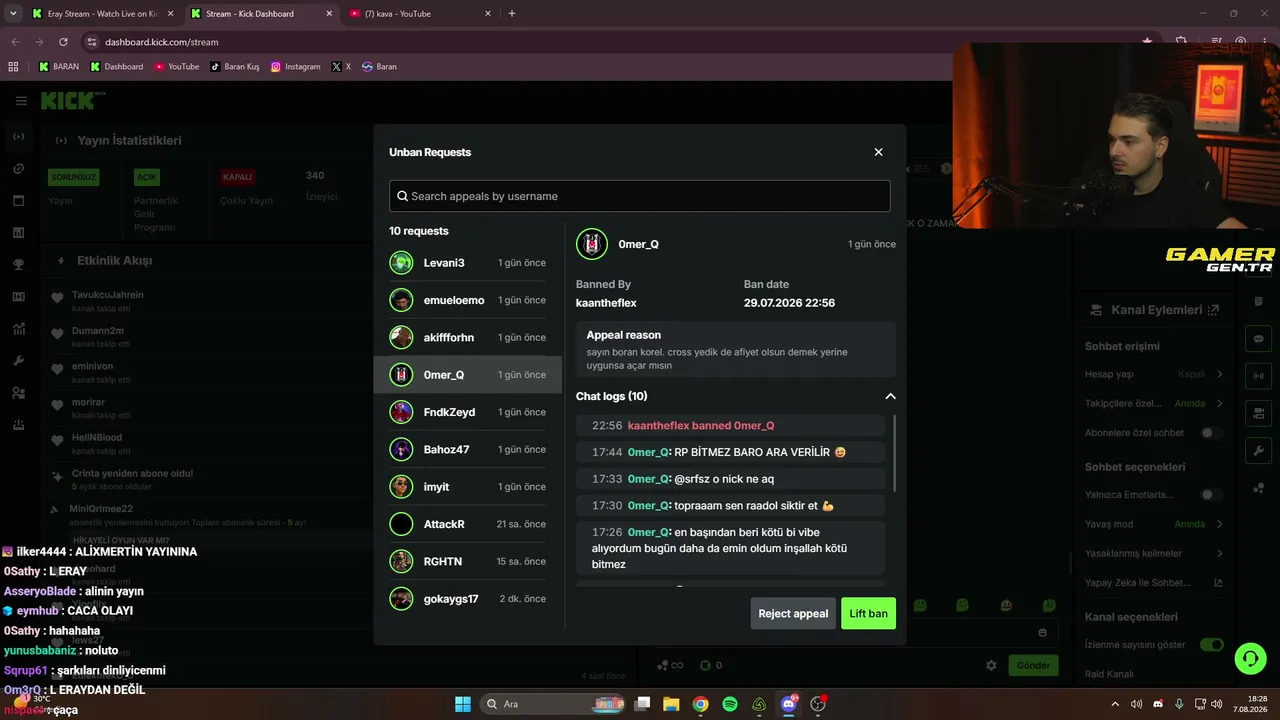
Task: Search appeals by username field
Action: (640, 196)
